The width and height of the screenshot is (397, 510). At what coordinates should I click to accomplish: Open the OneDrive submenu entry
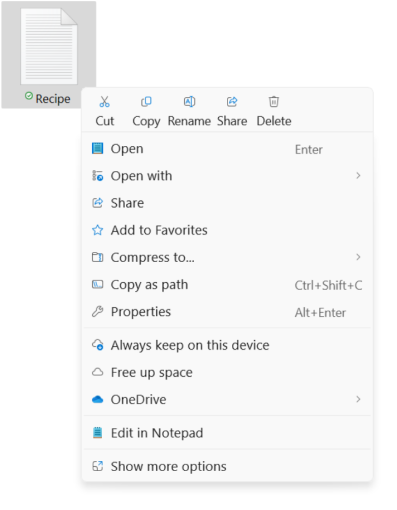tap(227, 399)
